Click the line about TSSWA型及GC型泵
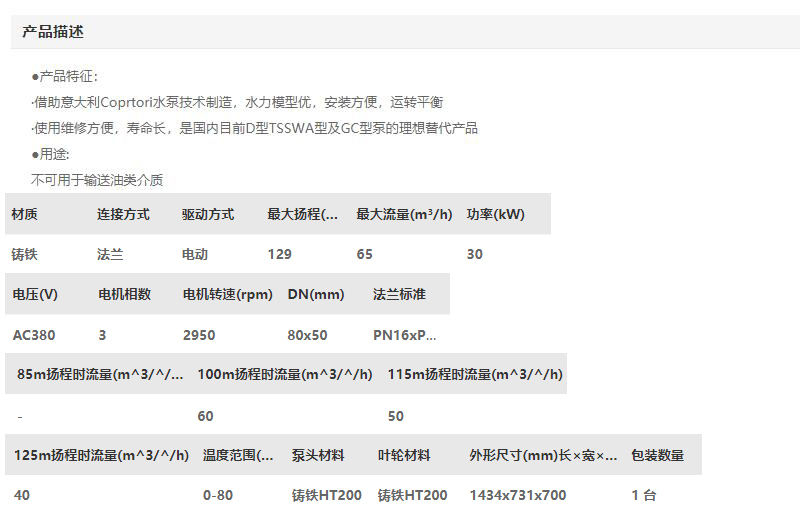800x519 pixels. click(x=255, y=128)
